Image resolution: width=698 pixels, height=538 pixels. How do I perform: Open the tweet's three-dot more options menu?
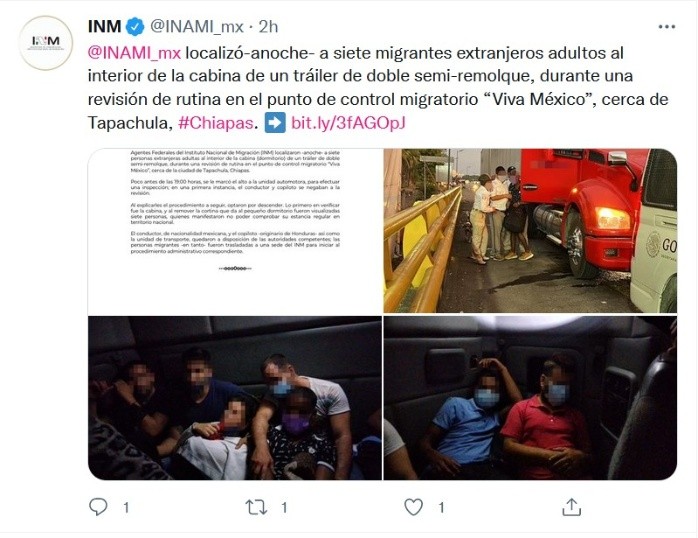[666, 27]
